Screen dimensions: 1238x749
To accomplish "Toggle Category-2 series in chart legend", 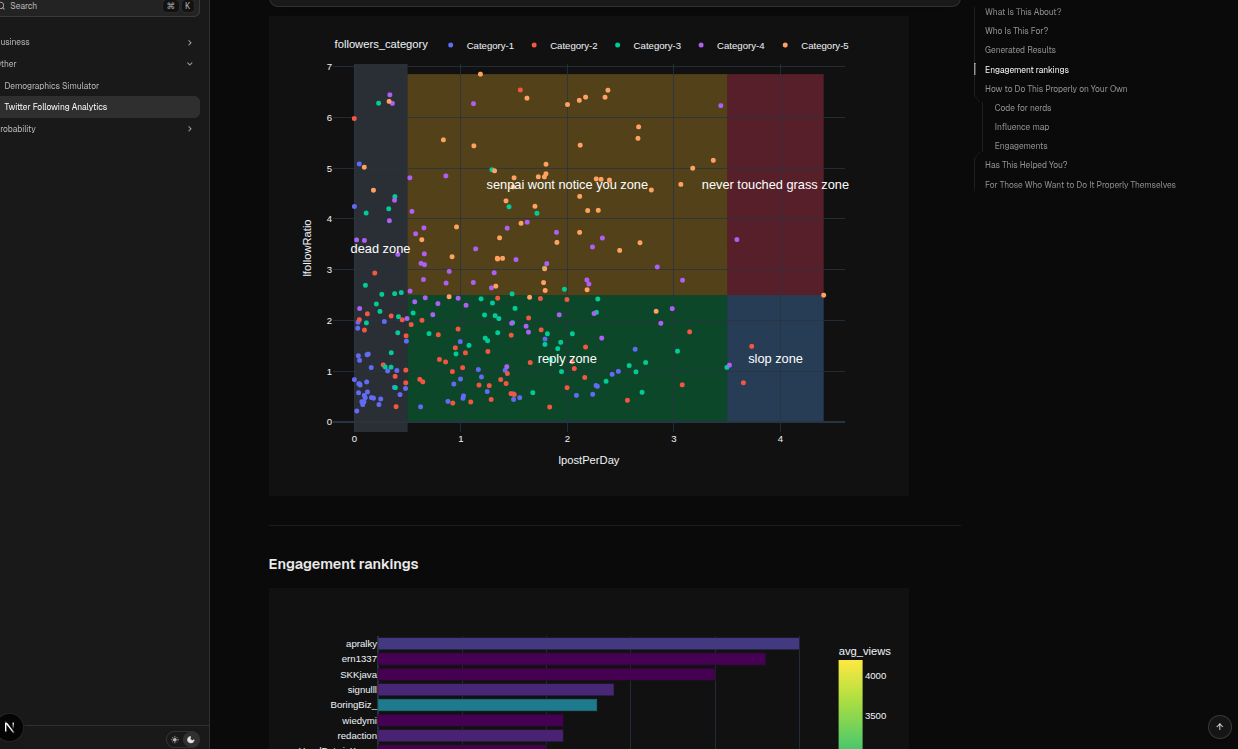I will 565,46.
